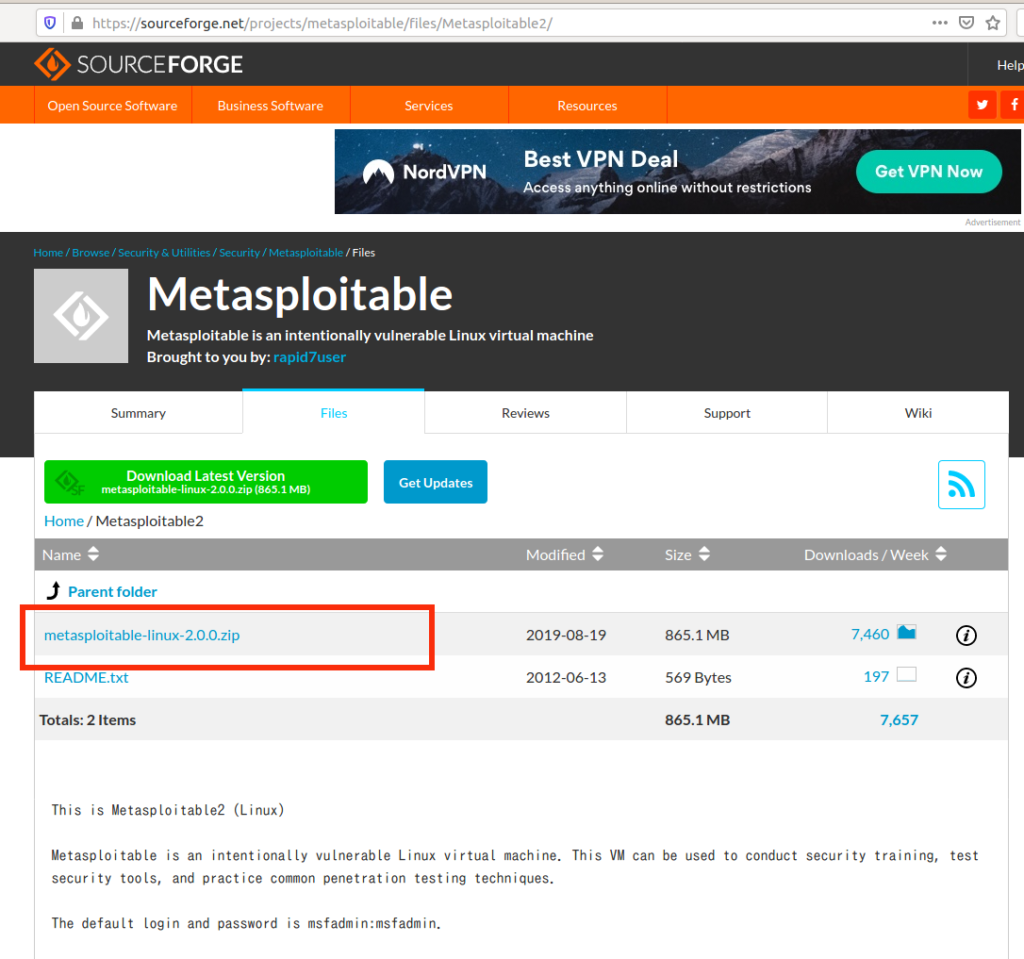The height and width of the screenshot is (959, 1024).
Task: Click the Totals: 2 Items text
Action: tap(88, 720)
